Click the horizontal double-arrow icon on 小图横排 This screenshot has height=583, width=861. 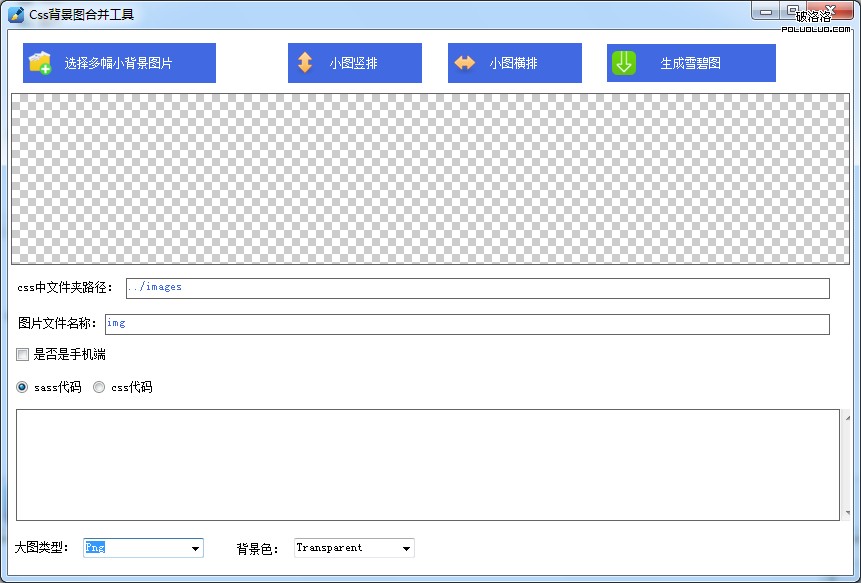point(464,62)
